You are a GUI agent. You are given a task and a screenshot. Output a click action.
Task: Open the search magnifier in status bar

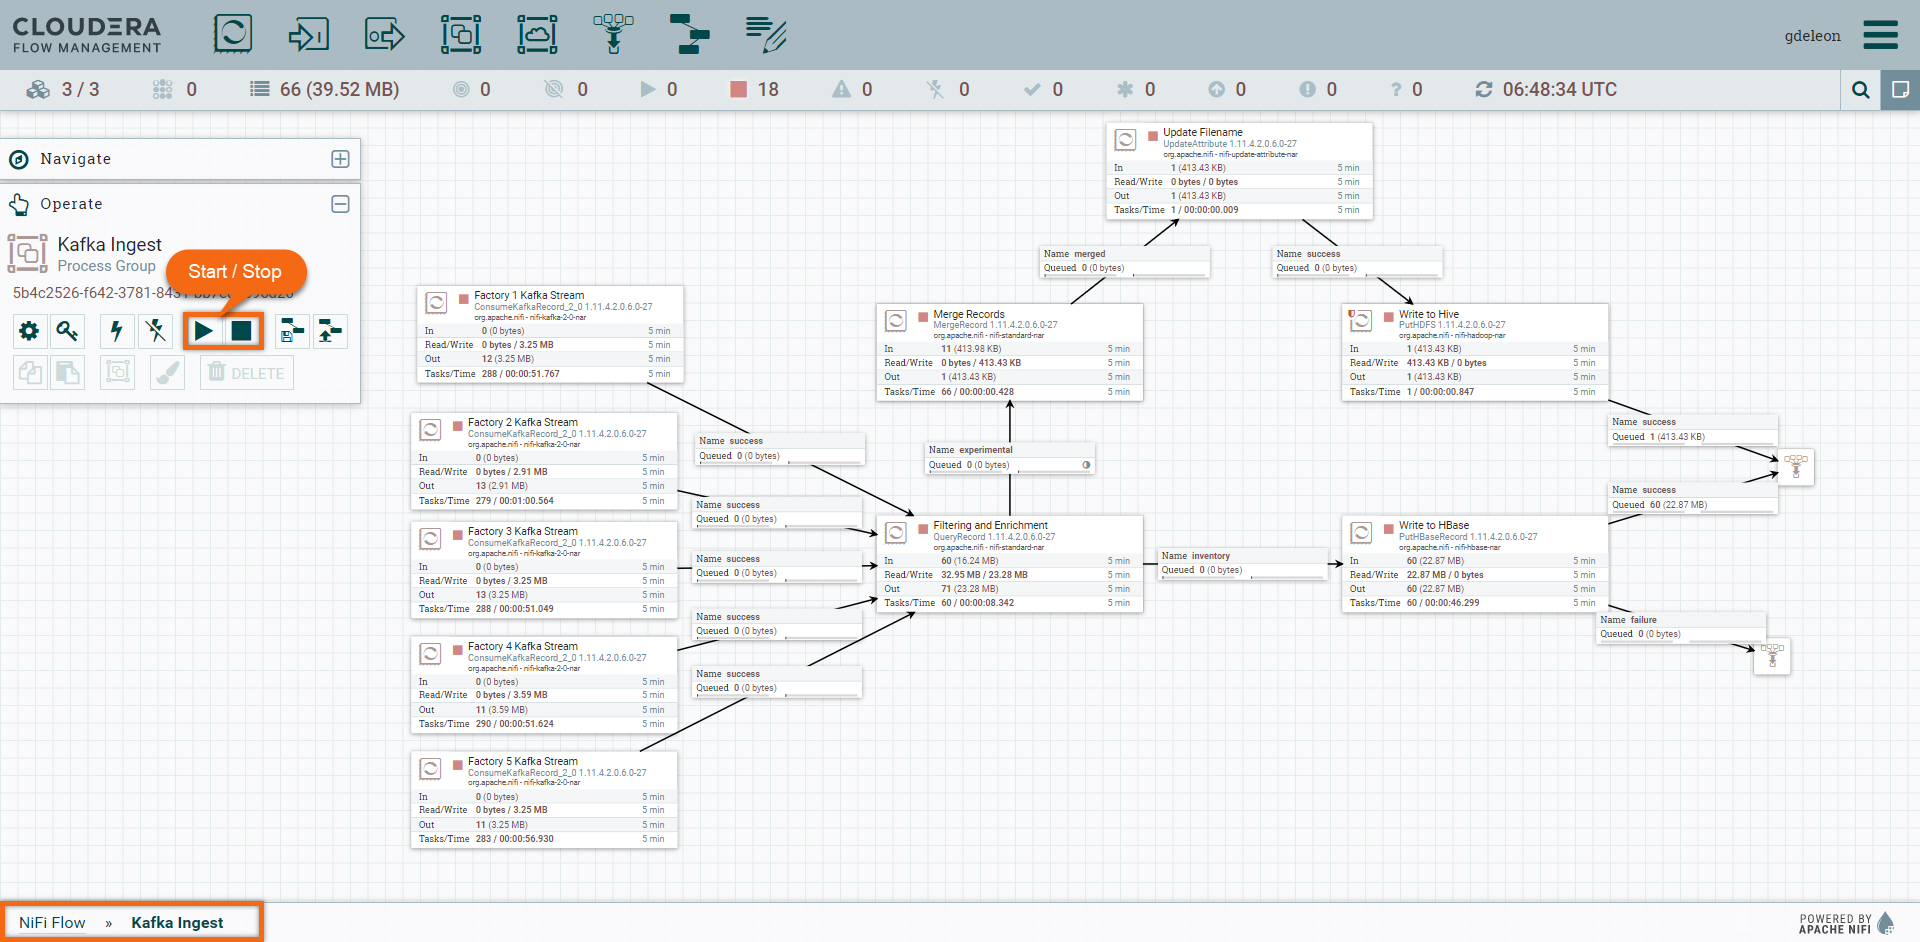1860,90
